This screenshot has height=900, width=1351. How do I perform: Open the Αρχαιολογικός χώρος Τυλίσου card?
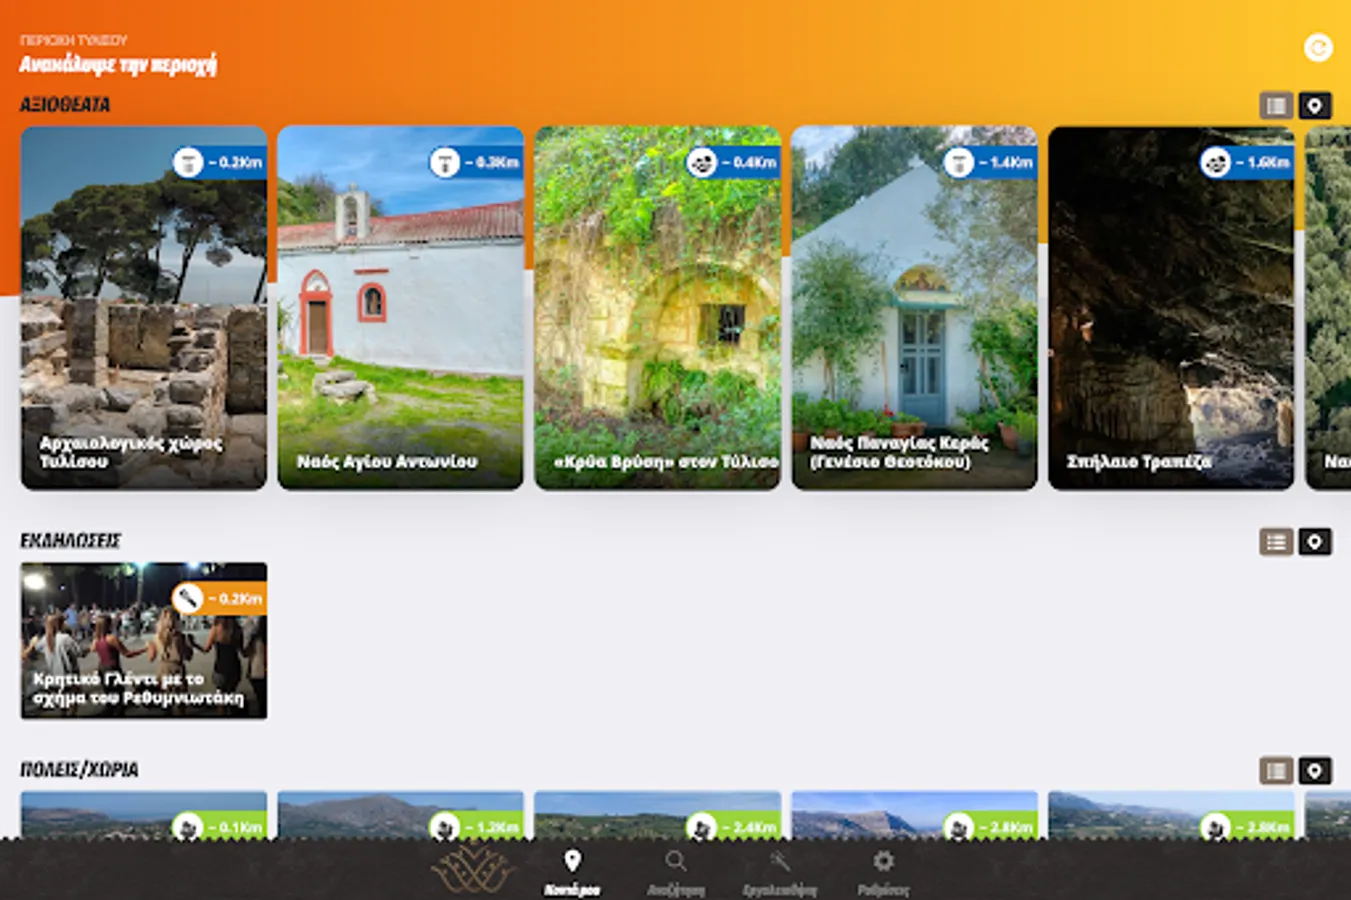coord(144,308)
